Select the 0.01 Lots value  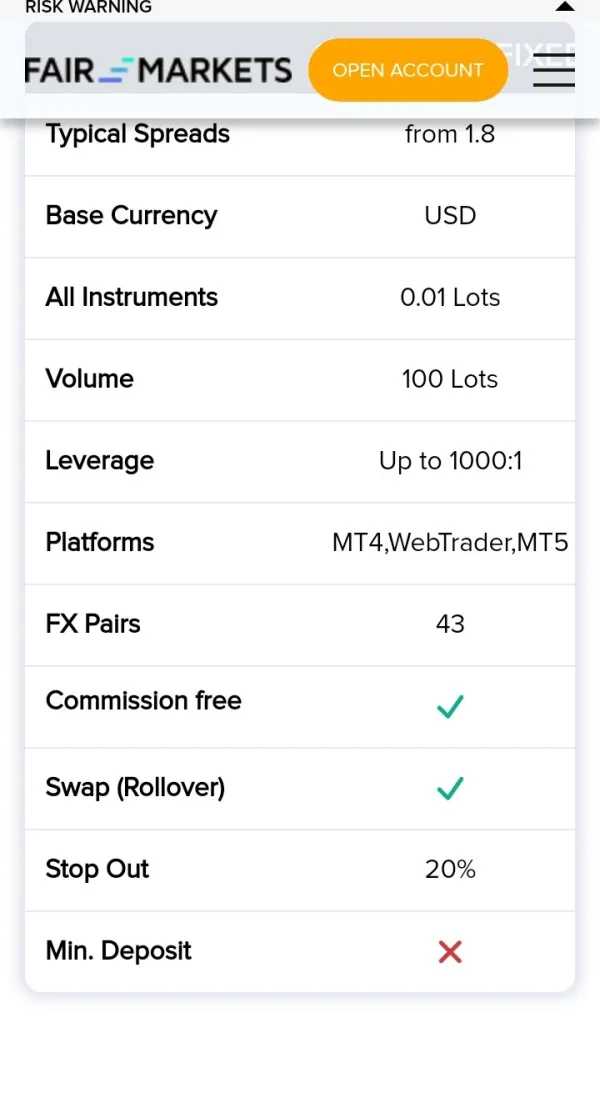click(450, 298)
